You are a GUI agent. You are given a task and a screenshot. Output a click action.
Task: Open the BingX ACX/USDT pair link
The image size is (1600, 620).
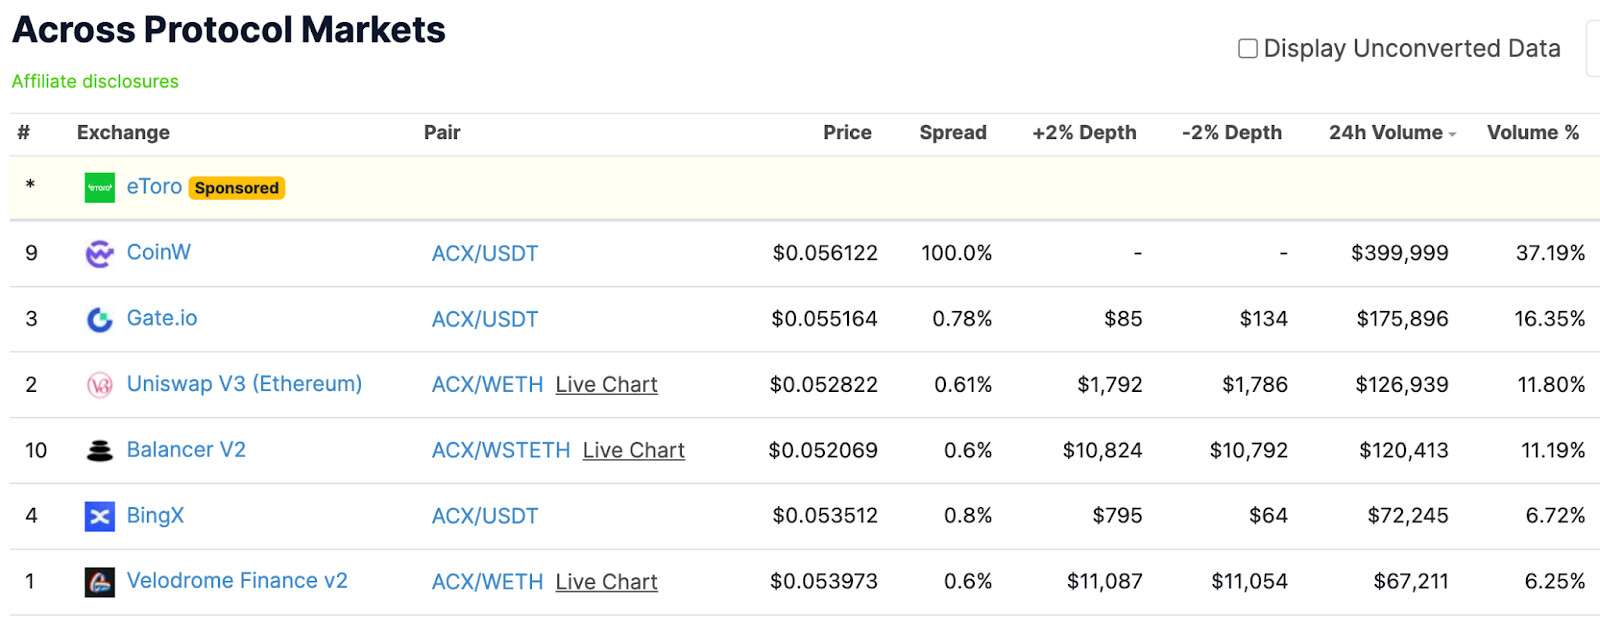coord(485,517)
